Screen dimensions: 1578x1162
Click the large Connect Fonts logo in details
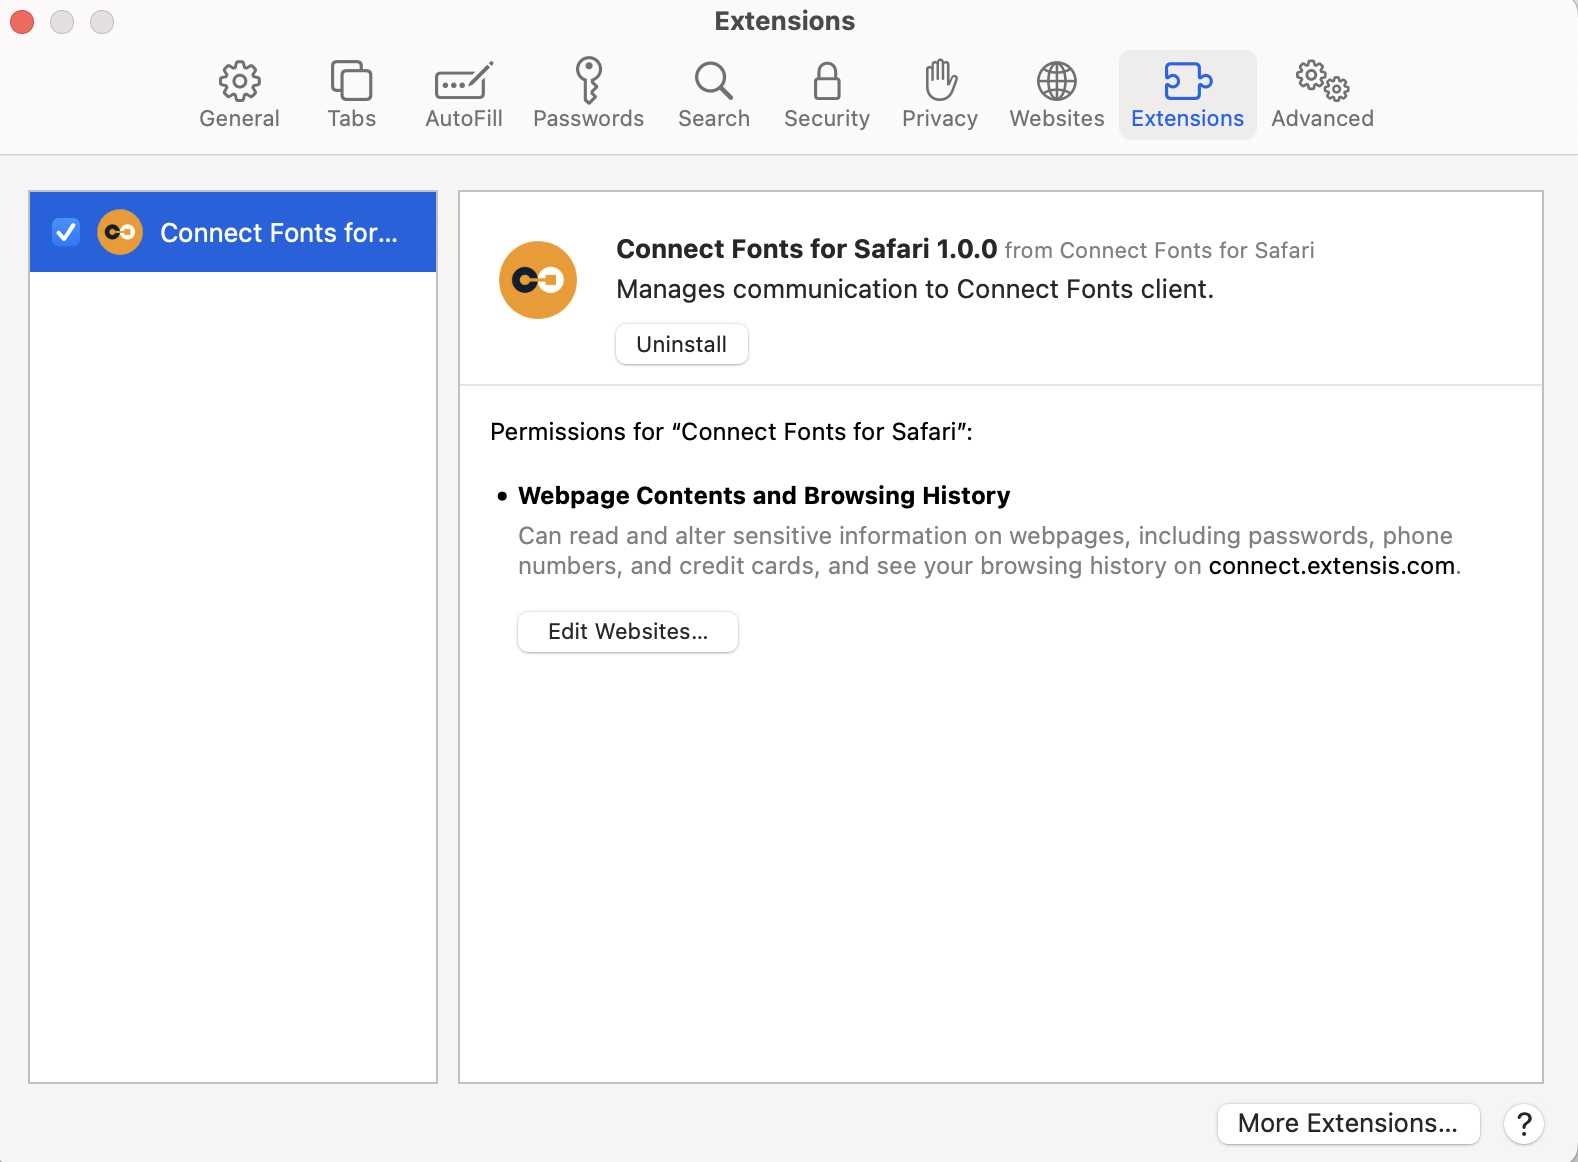(x=538, y=280)
